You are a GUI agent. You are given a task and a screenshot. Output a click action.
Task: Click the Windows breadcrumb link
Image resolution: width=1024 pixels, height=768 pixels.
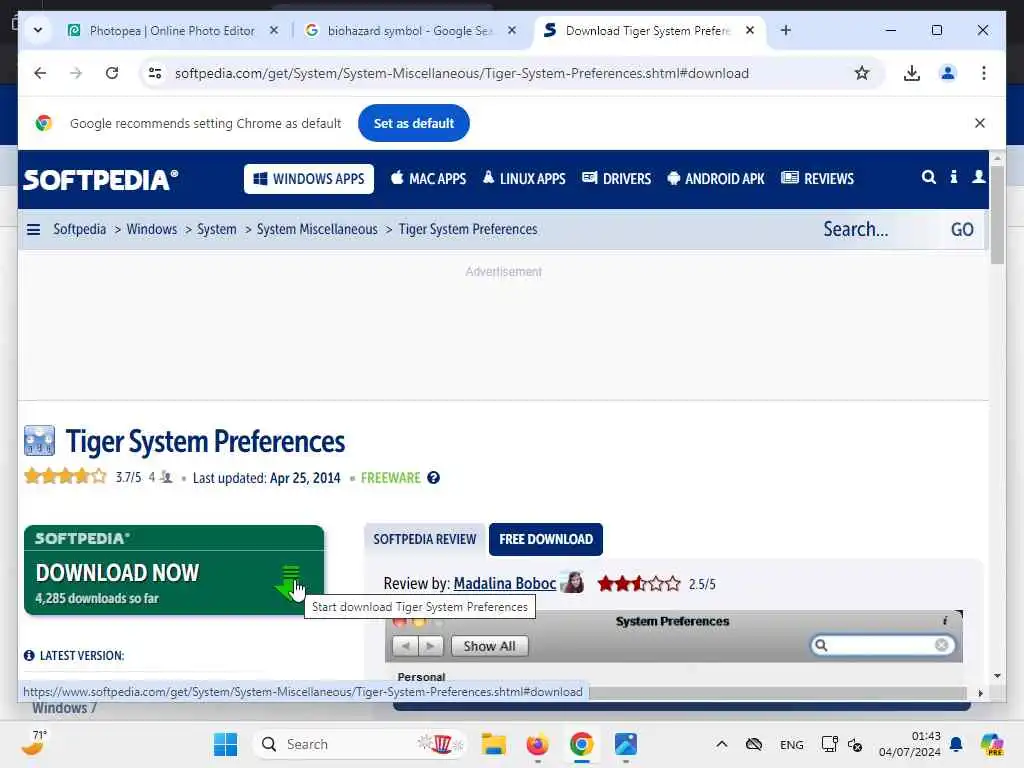pyautogui.click(x=152, y=229)
